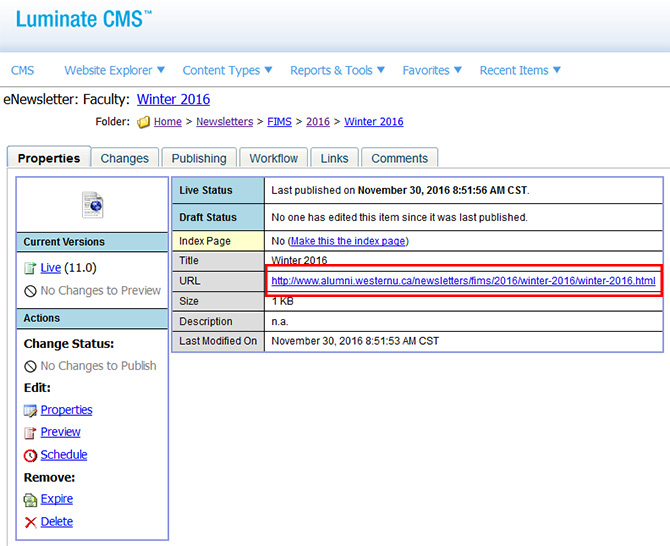Click the Preview page icon
The height and width of the screenshot is (546, 670).
(x=30, y=432)
